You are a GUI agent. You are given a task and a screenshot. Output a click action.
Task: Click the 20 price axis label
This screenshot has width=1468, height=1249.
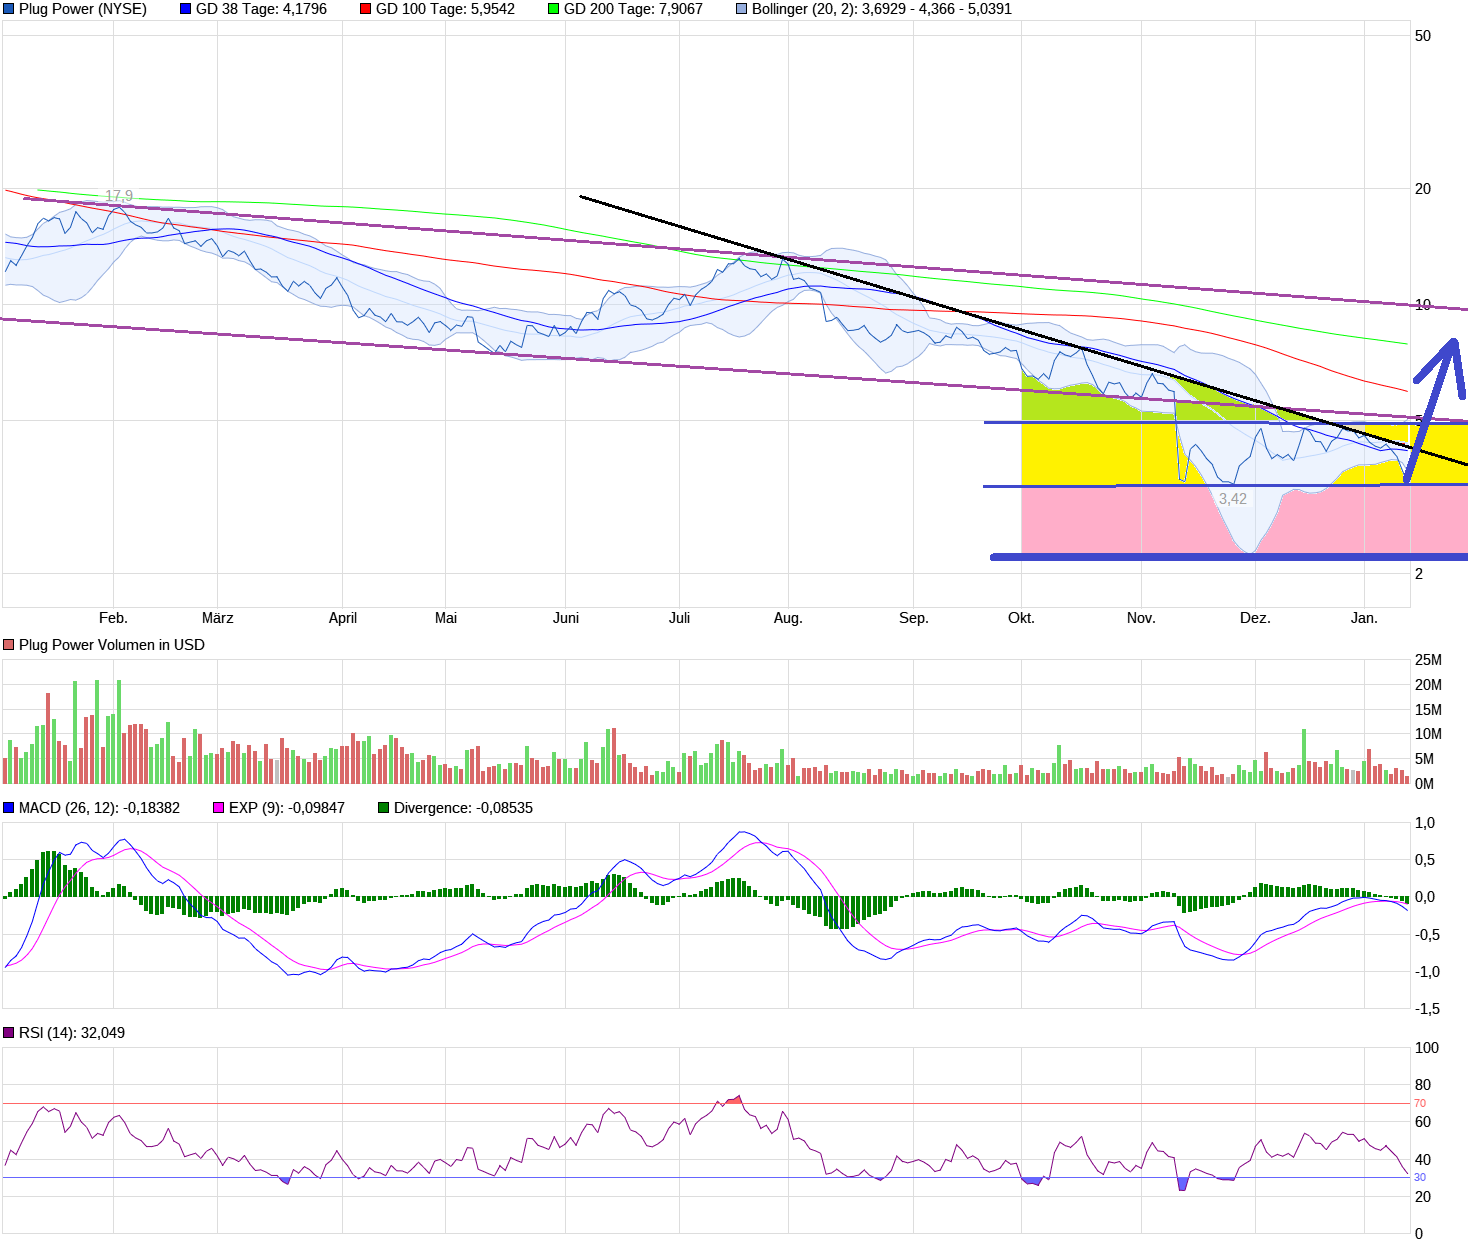pyautogui.click(x=1423, y=189)
